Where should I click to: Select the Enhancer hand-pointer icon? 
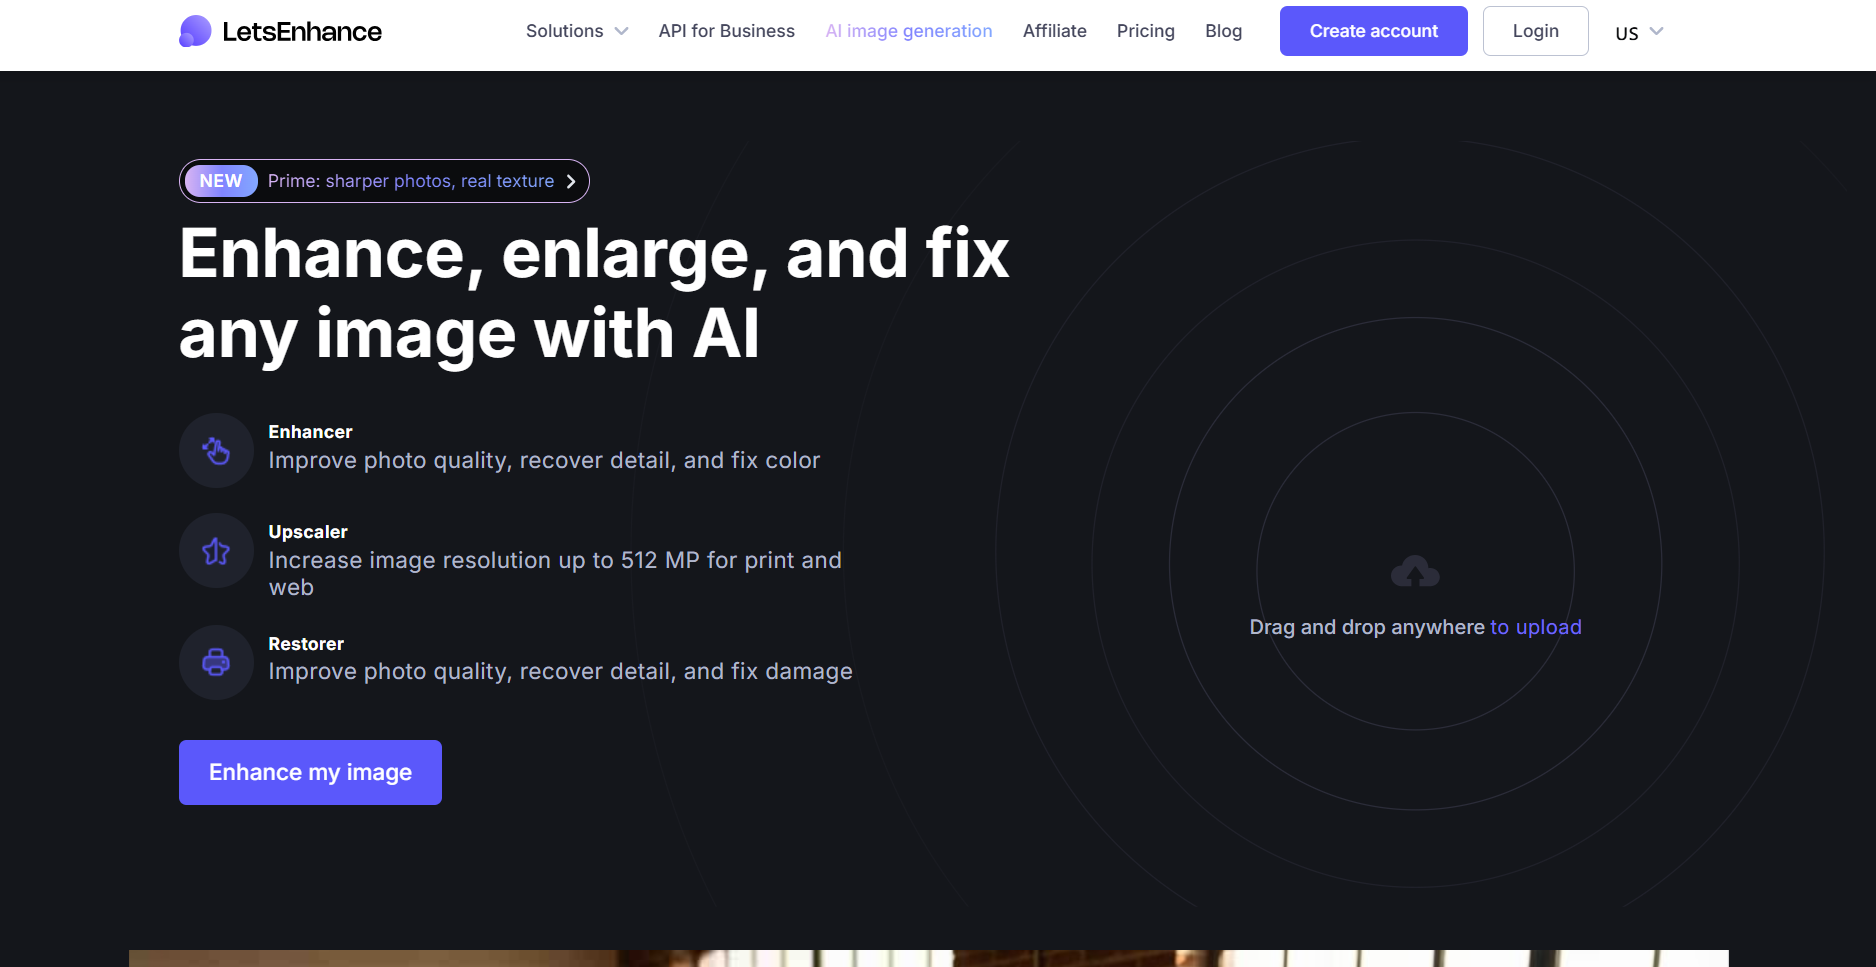(216, 451)
